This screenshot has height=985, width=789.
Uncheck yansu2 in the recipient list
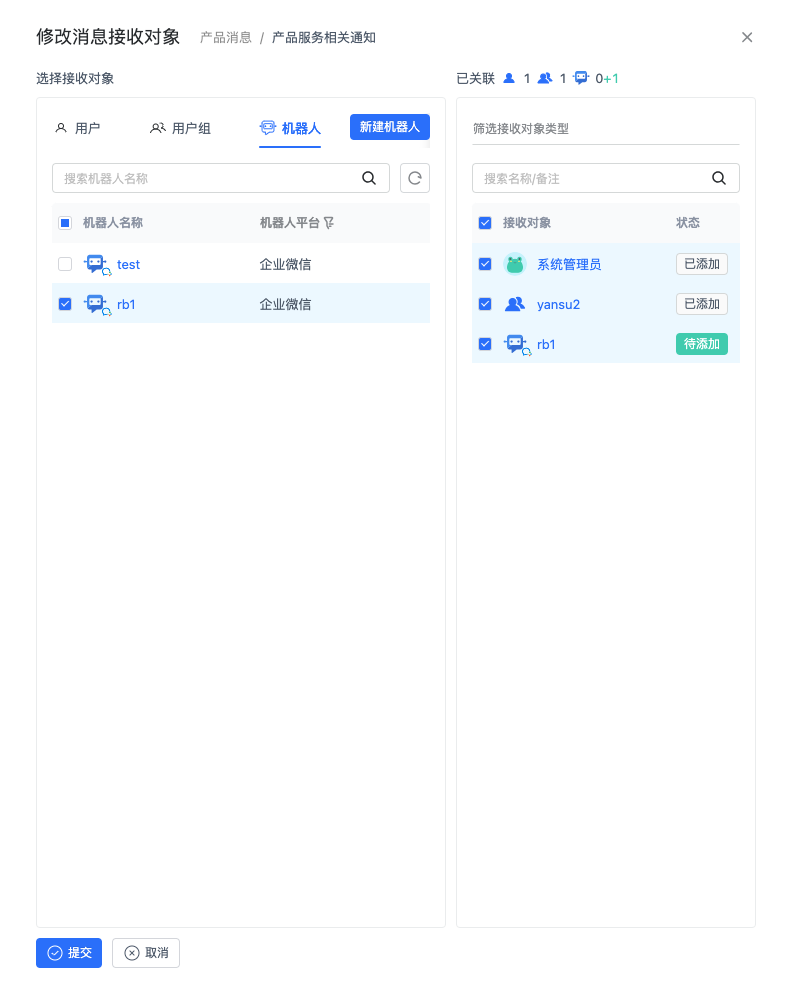485,304
